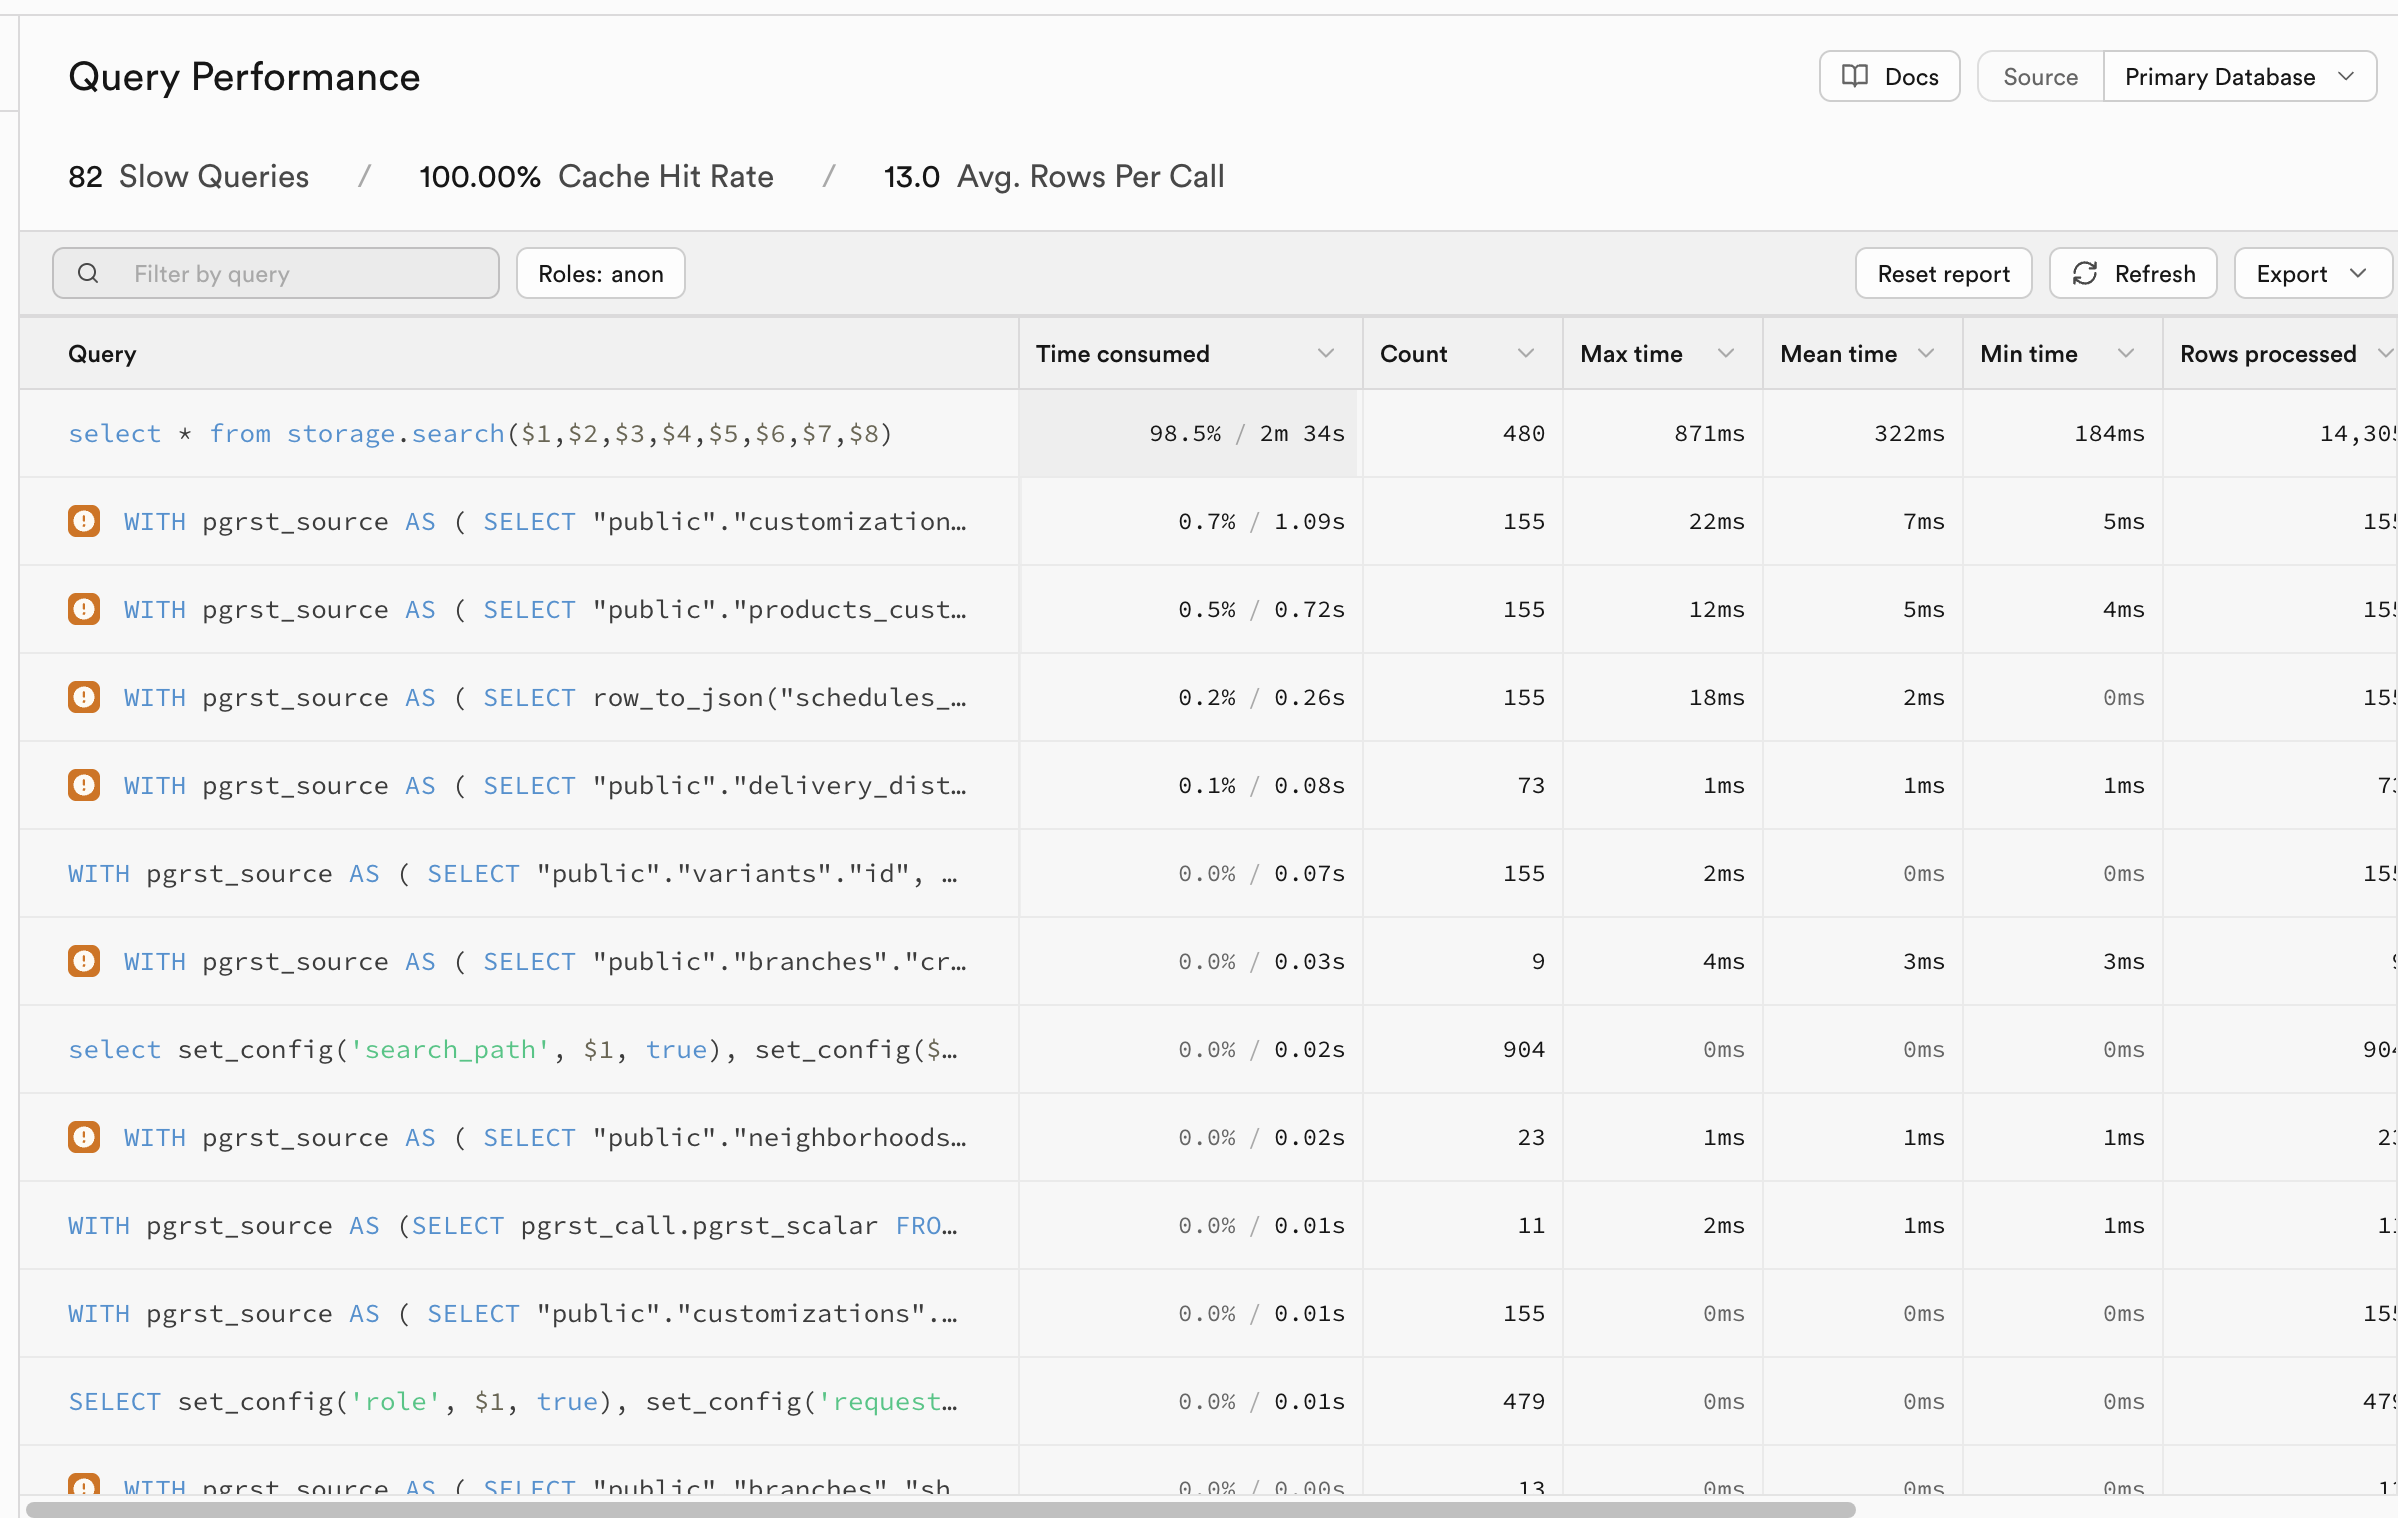Click the warning icon on the customization query row
The height and width of the screenshot is (1518, 2398).
84,521
